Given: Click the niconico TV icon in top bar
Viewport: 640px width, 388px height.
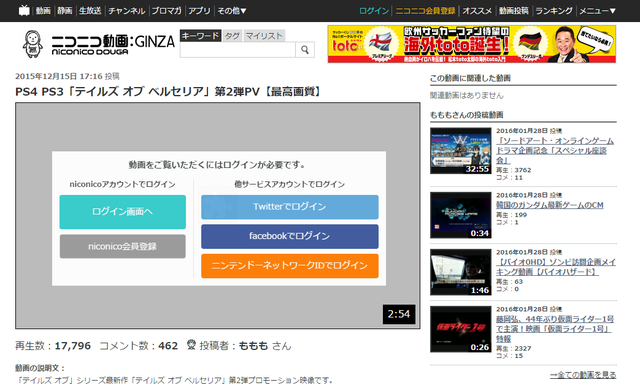Looking at the screenshot, I should 24,10.
